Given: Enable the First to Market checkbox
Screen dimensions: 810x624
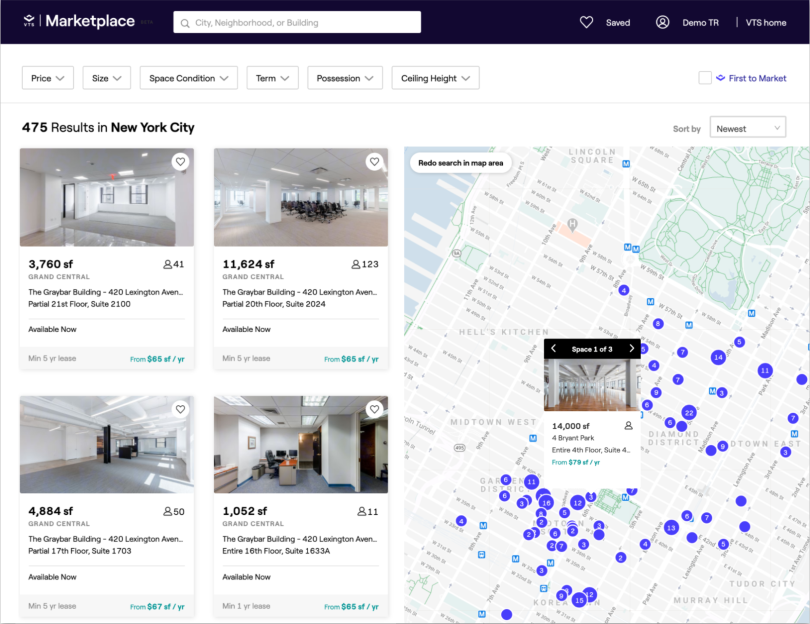Looking at the screenshot, I should [705, 78].
